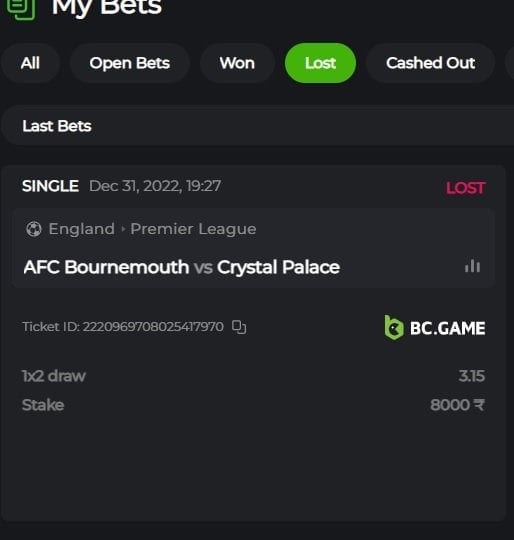Click the red LOST status label
Screen dimensions: 514x540
coord(465,188)
